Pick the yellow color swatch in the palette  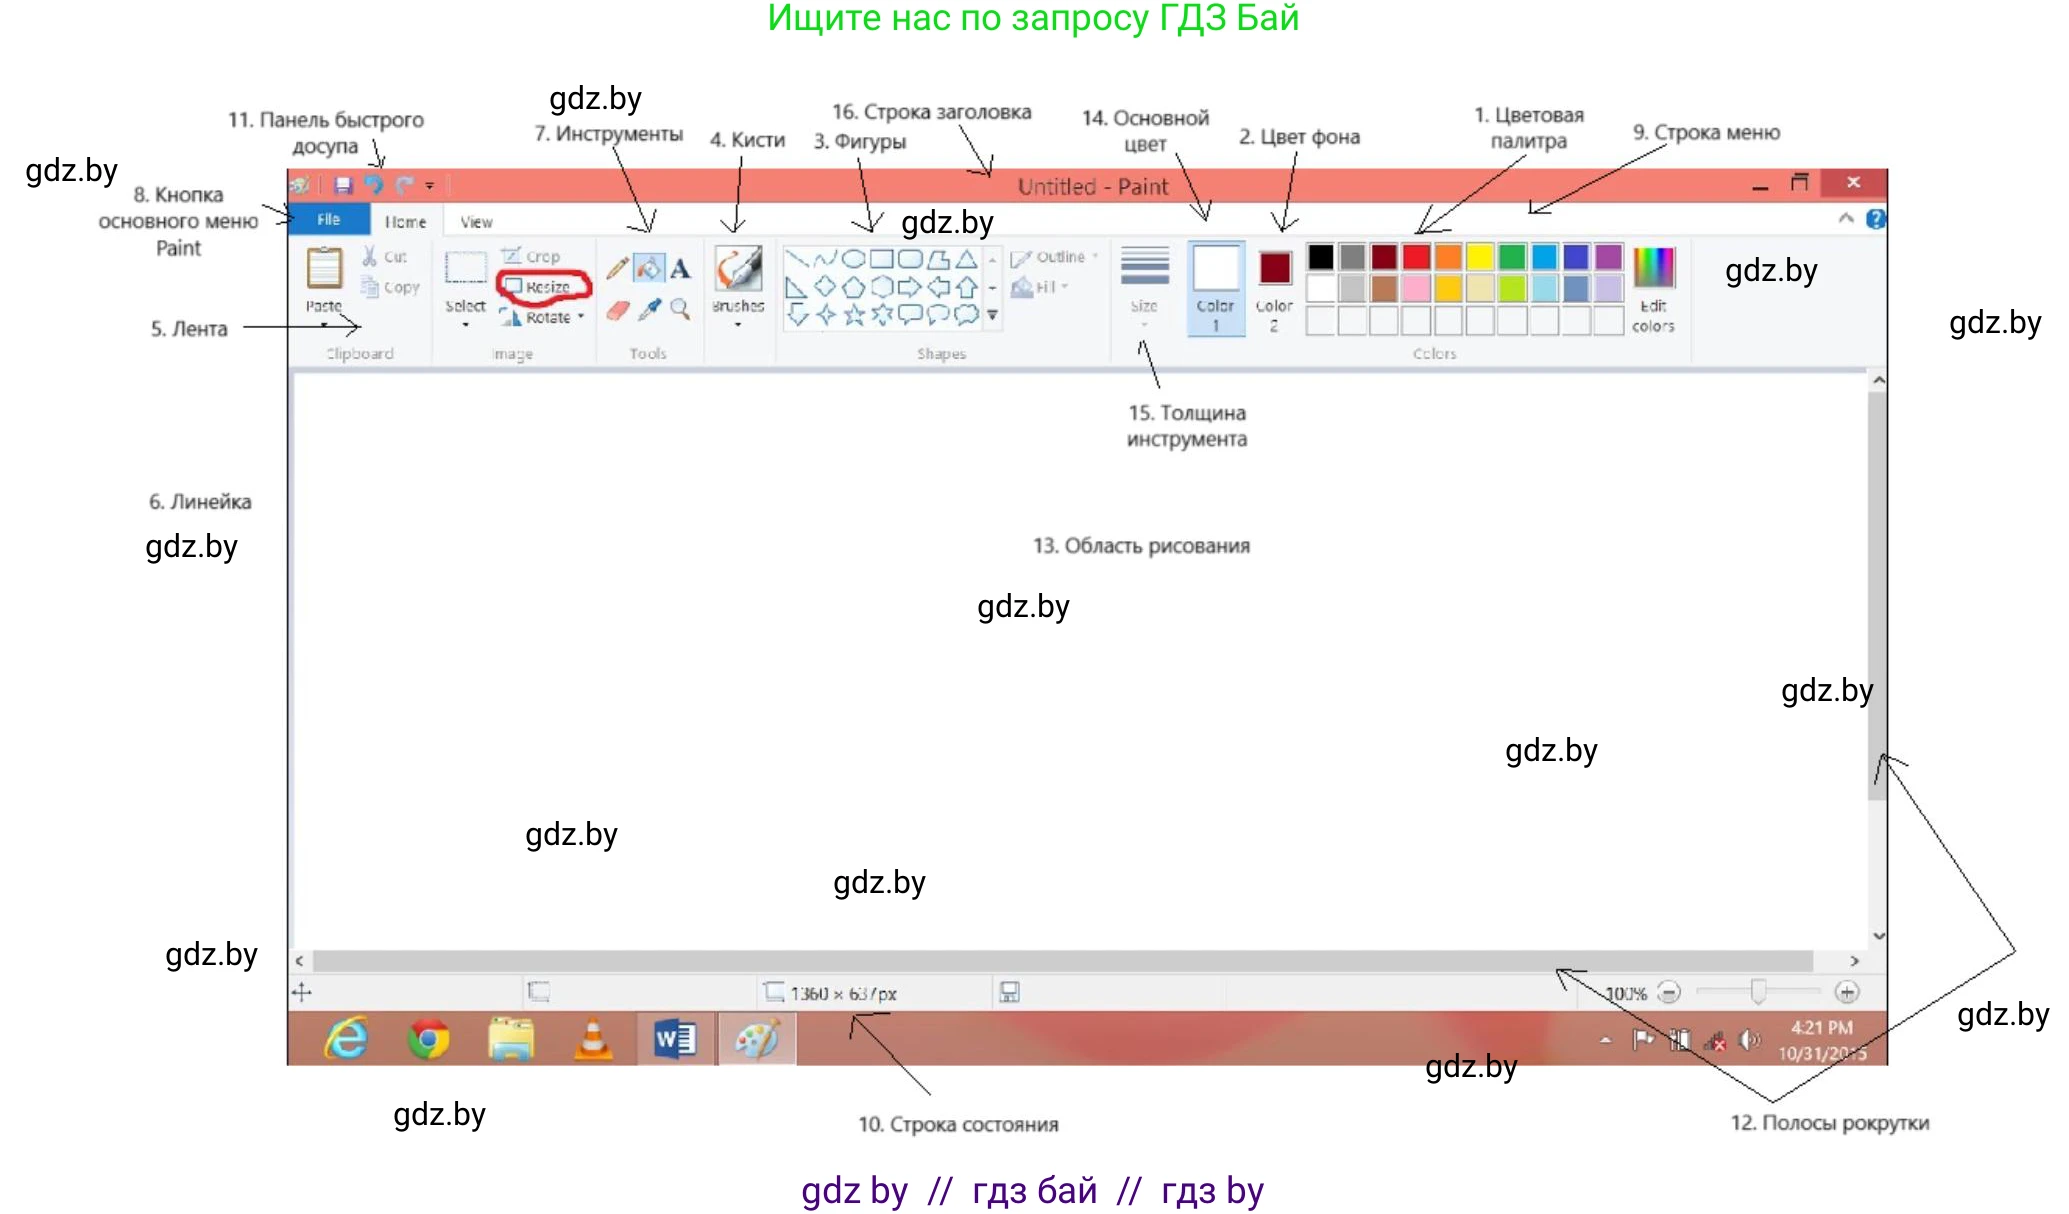(x=1480, y=257)
